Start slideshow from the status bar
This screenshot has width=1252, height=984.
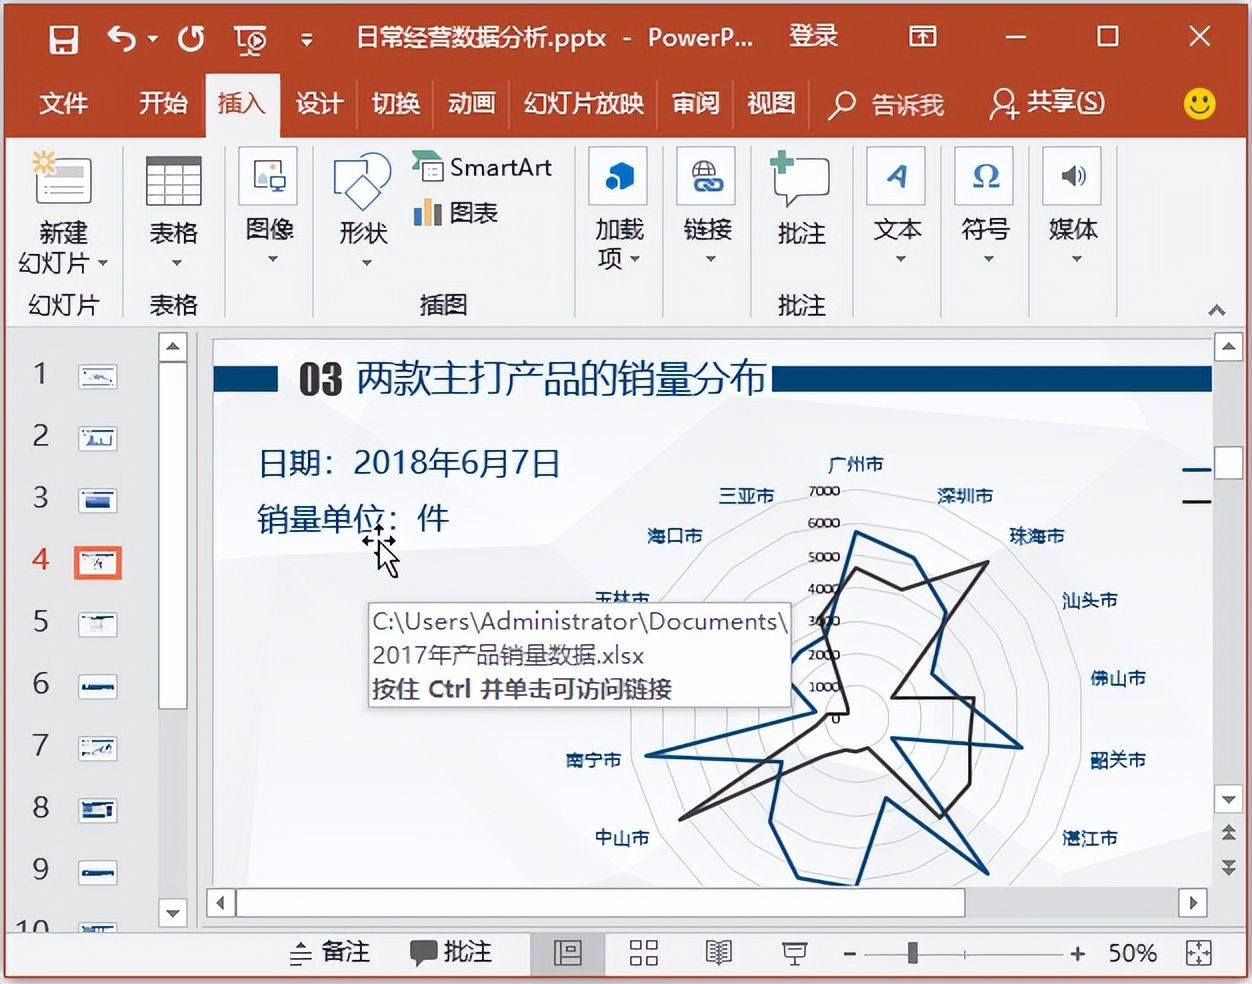[794, 952]
